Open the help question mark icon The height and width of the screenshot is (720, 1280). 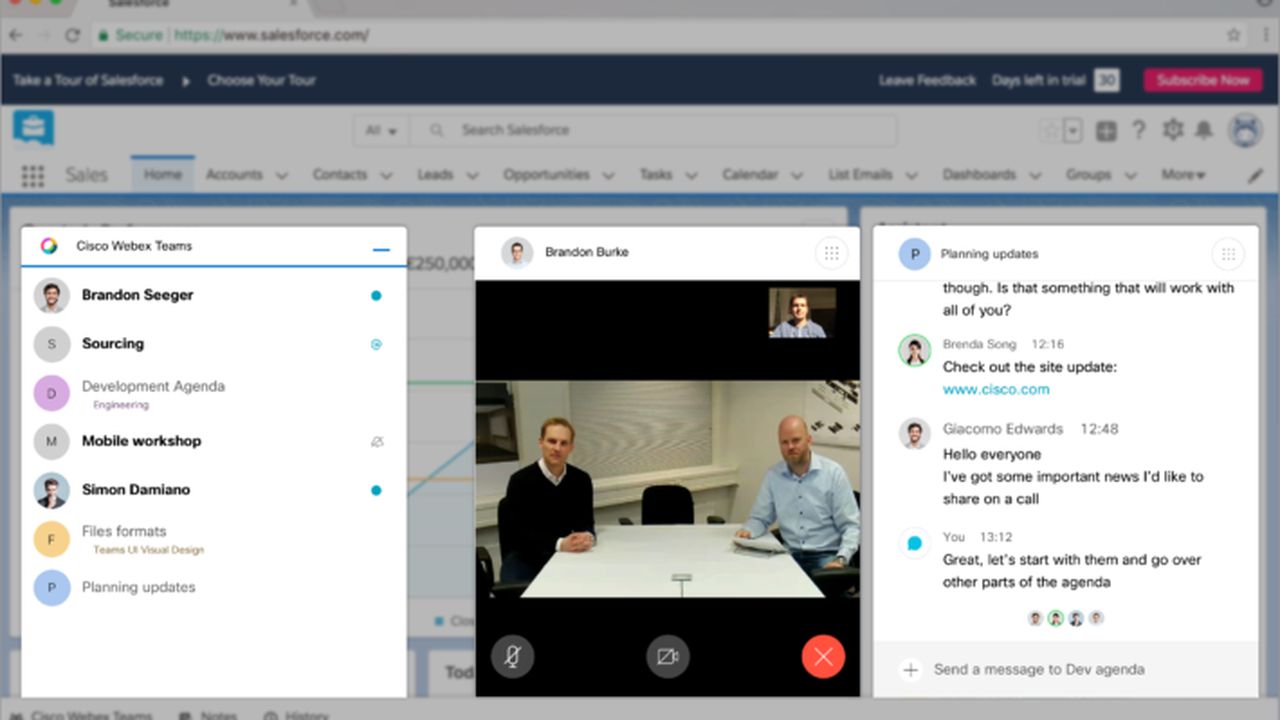pyautogui.click(x=1138, y=130)
